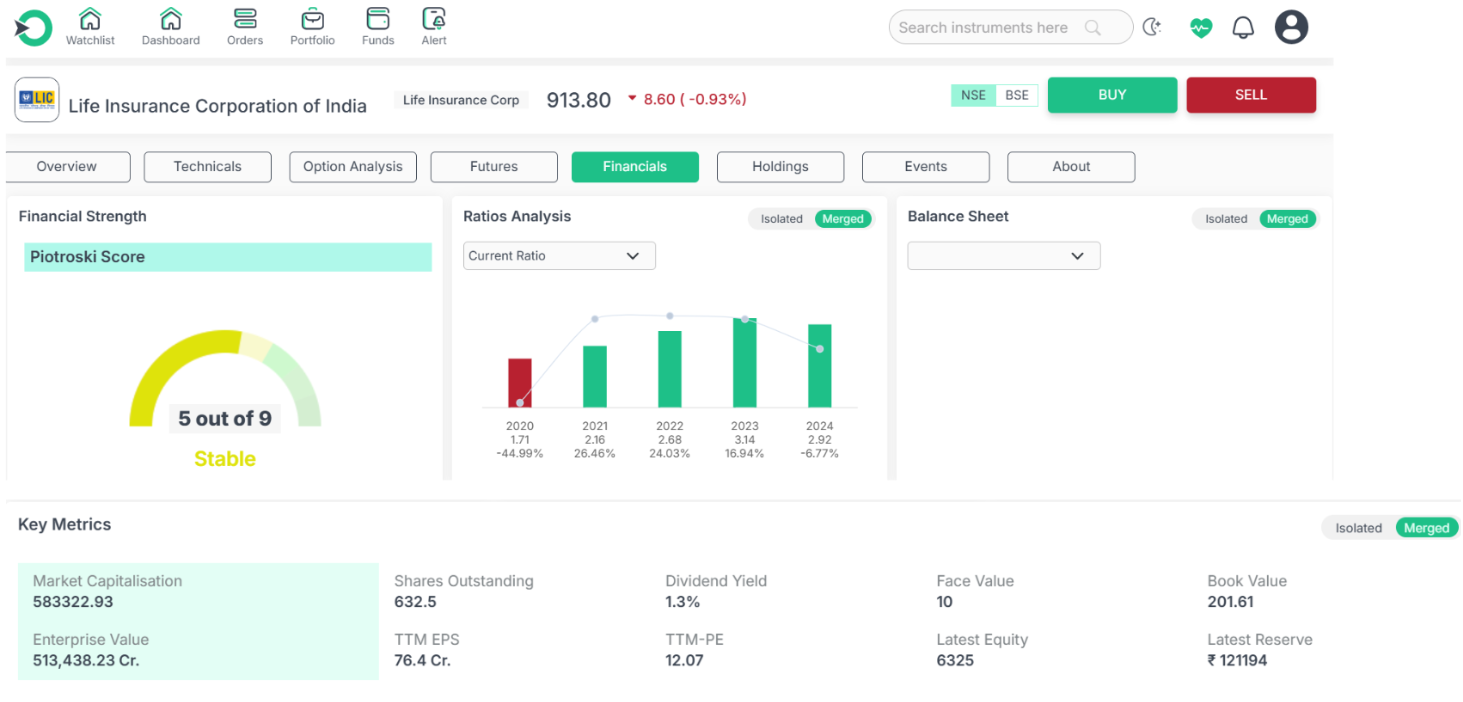
Task: Open the Option Analysis tab
Action: (352, 167)
